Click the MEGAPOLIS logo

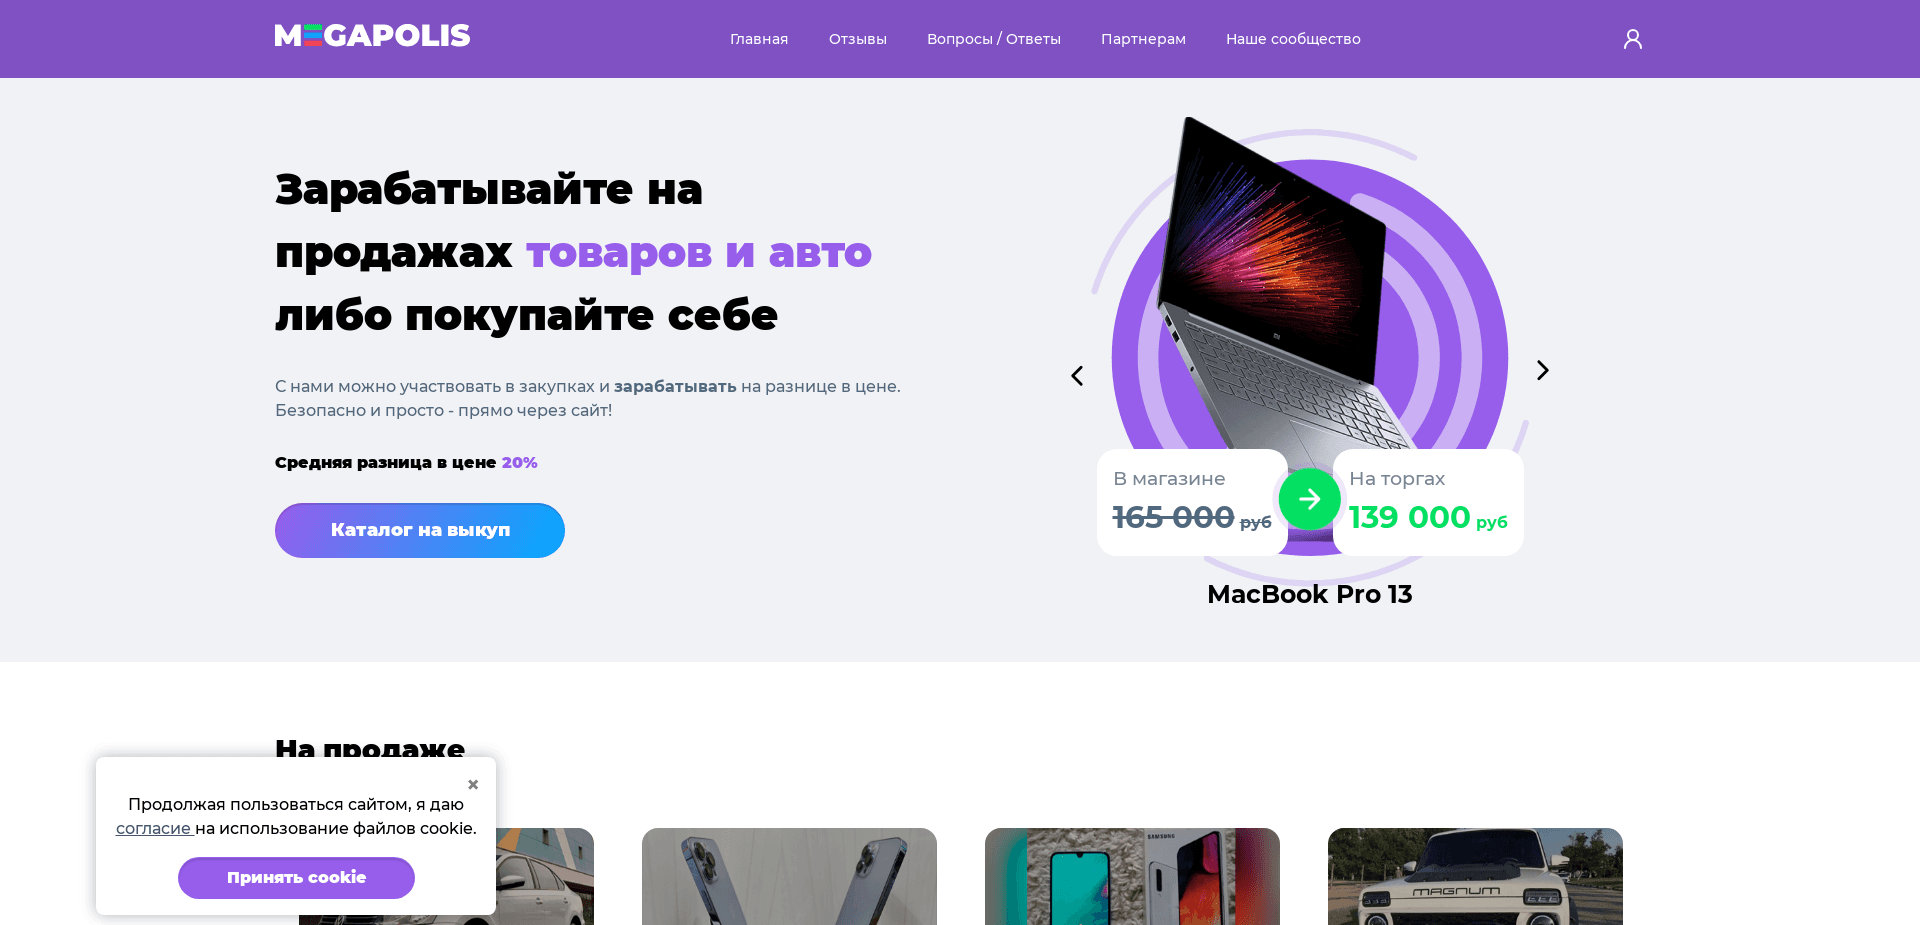(372, 36)
